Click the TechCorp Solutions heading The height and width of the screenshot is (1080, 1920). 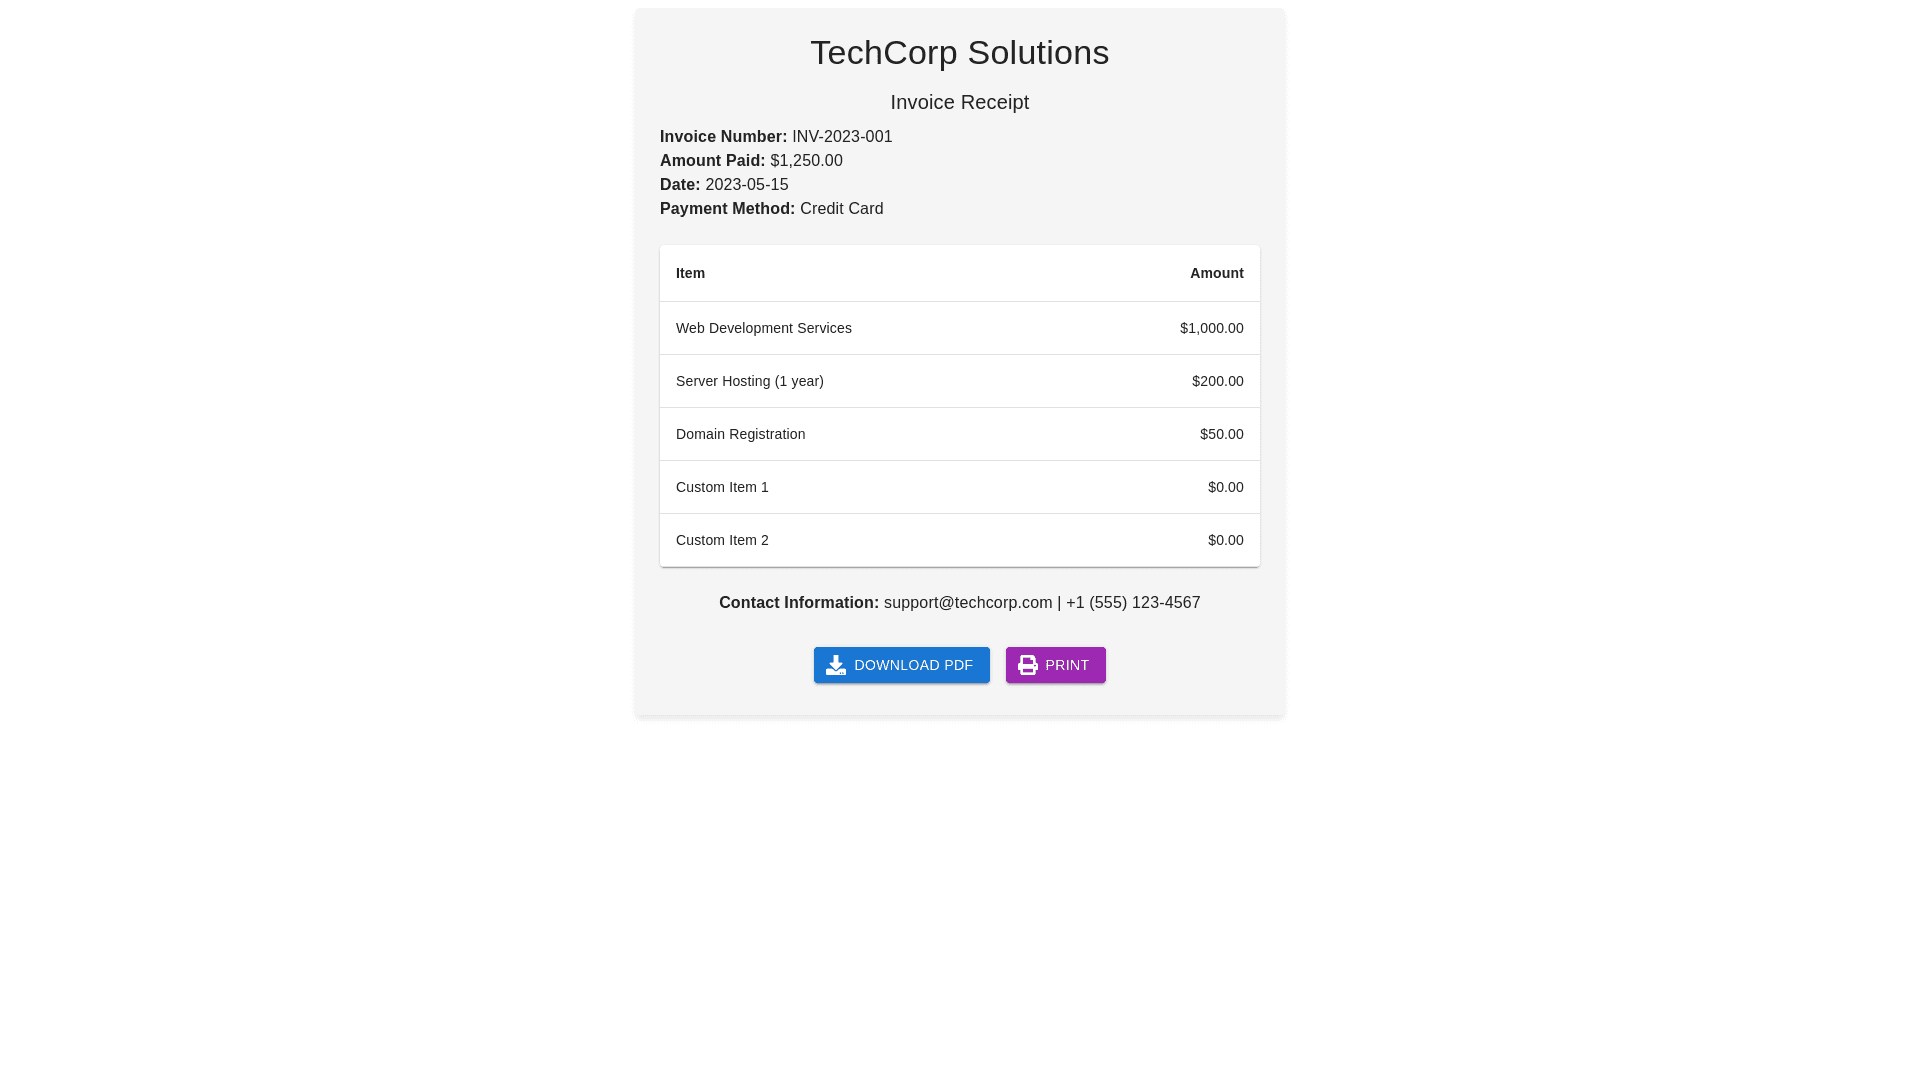[959, 53]
